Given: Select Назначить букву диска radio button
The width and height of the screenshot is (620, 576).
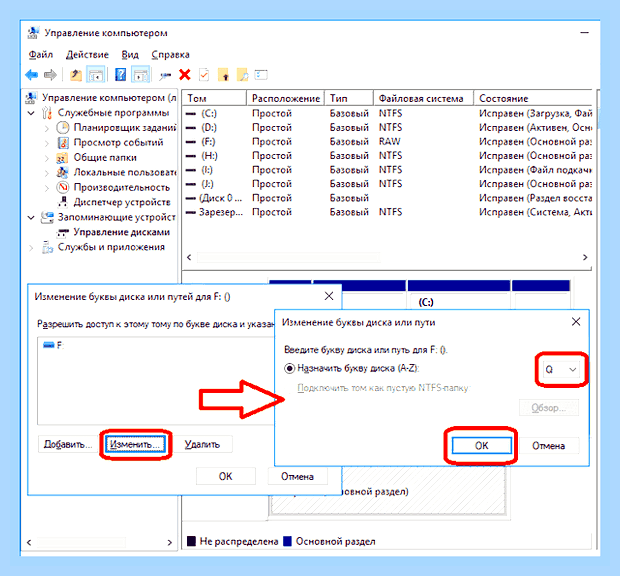Looking at the screenshot, I should click(x=289, y=368).
